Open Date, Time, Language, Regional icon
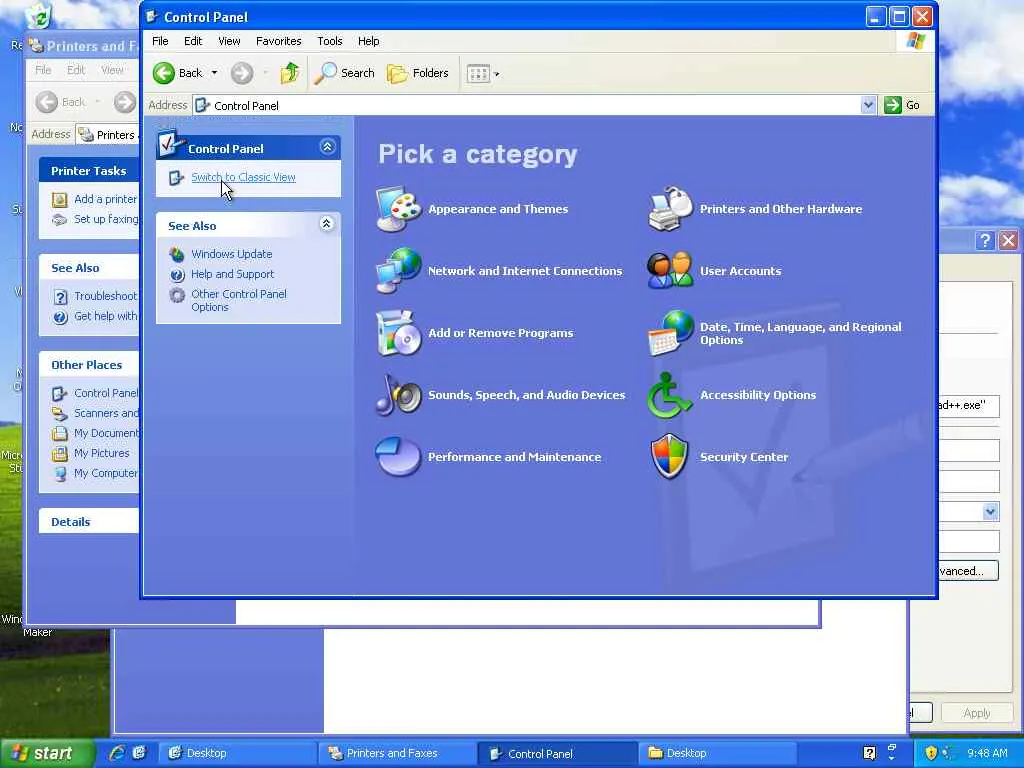The width and height of the screenshot is (1024, 768). tap(670, 333)
